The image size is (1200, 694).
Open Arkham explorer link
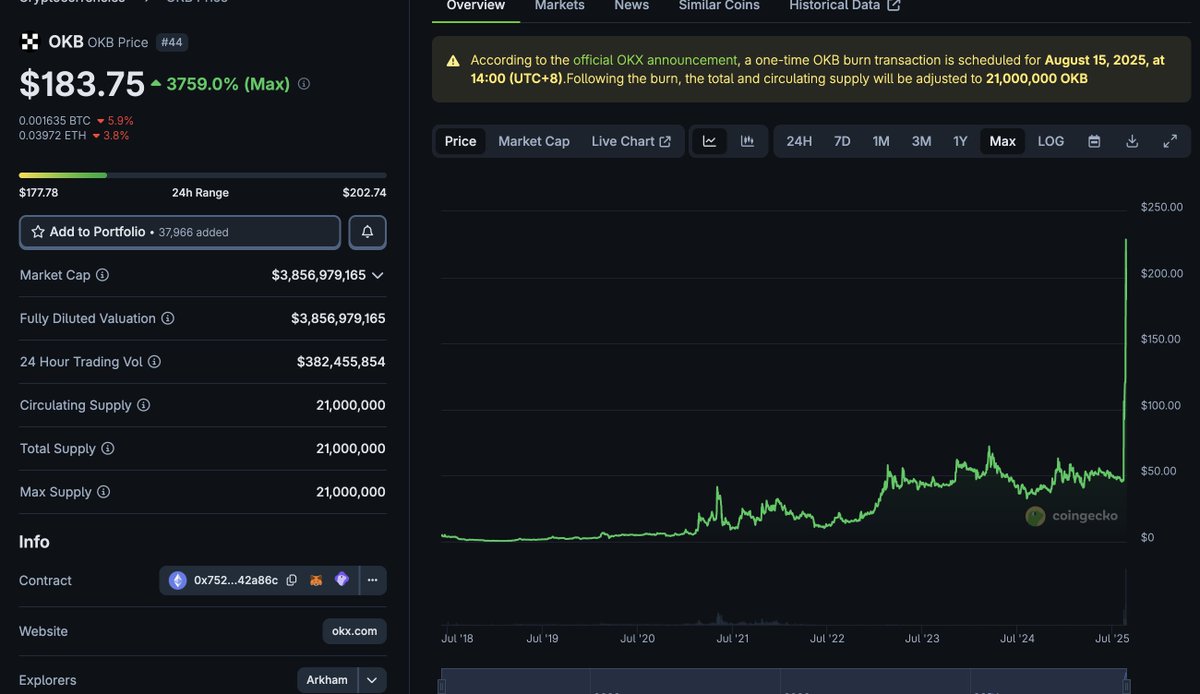328,680
